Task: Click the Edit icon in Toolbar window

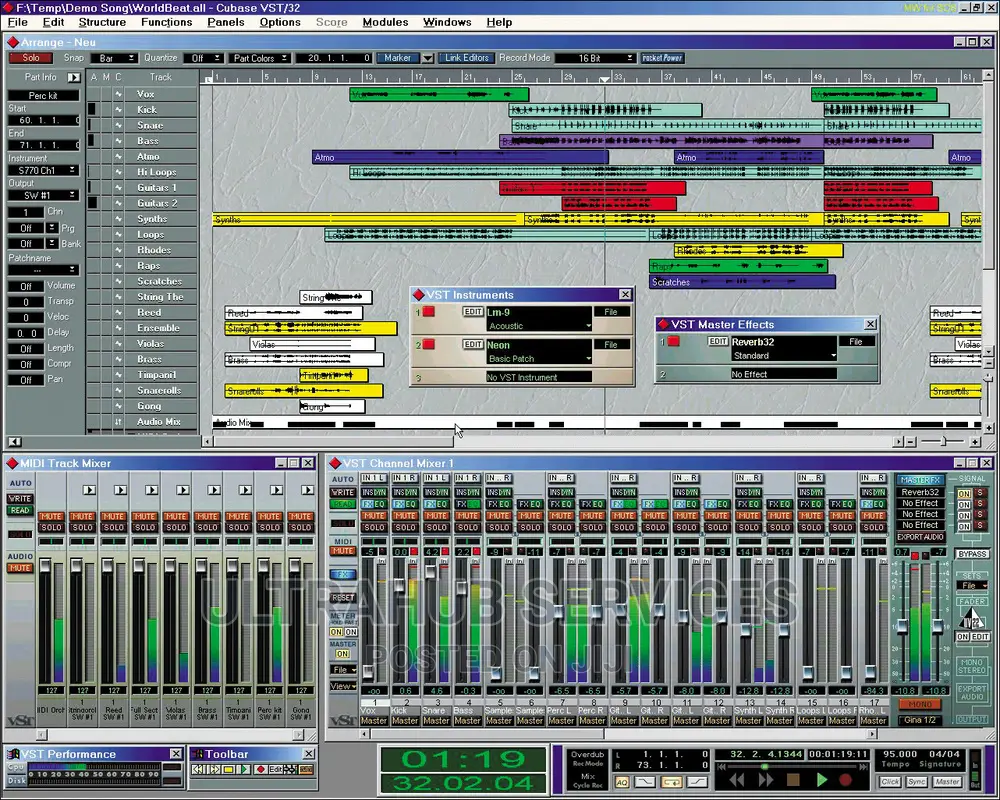Action: pos(275,770)
